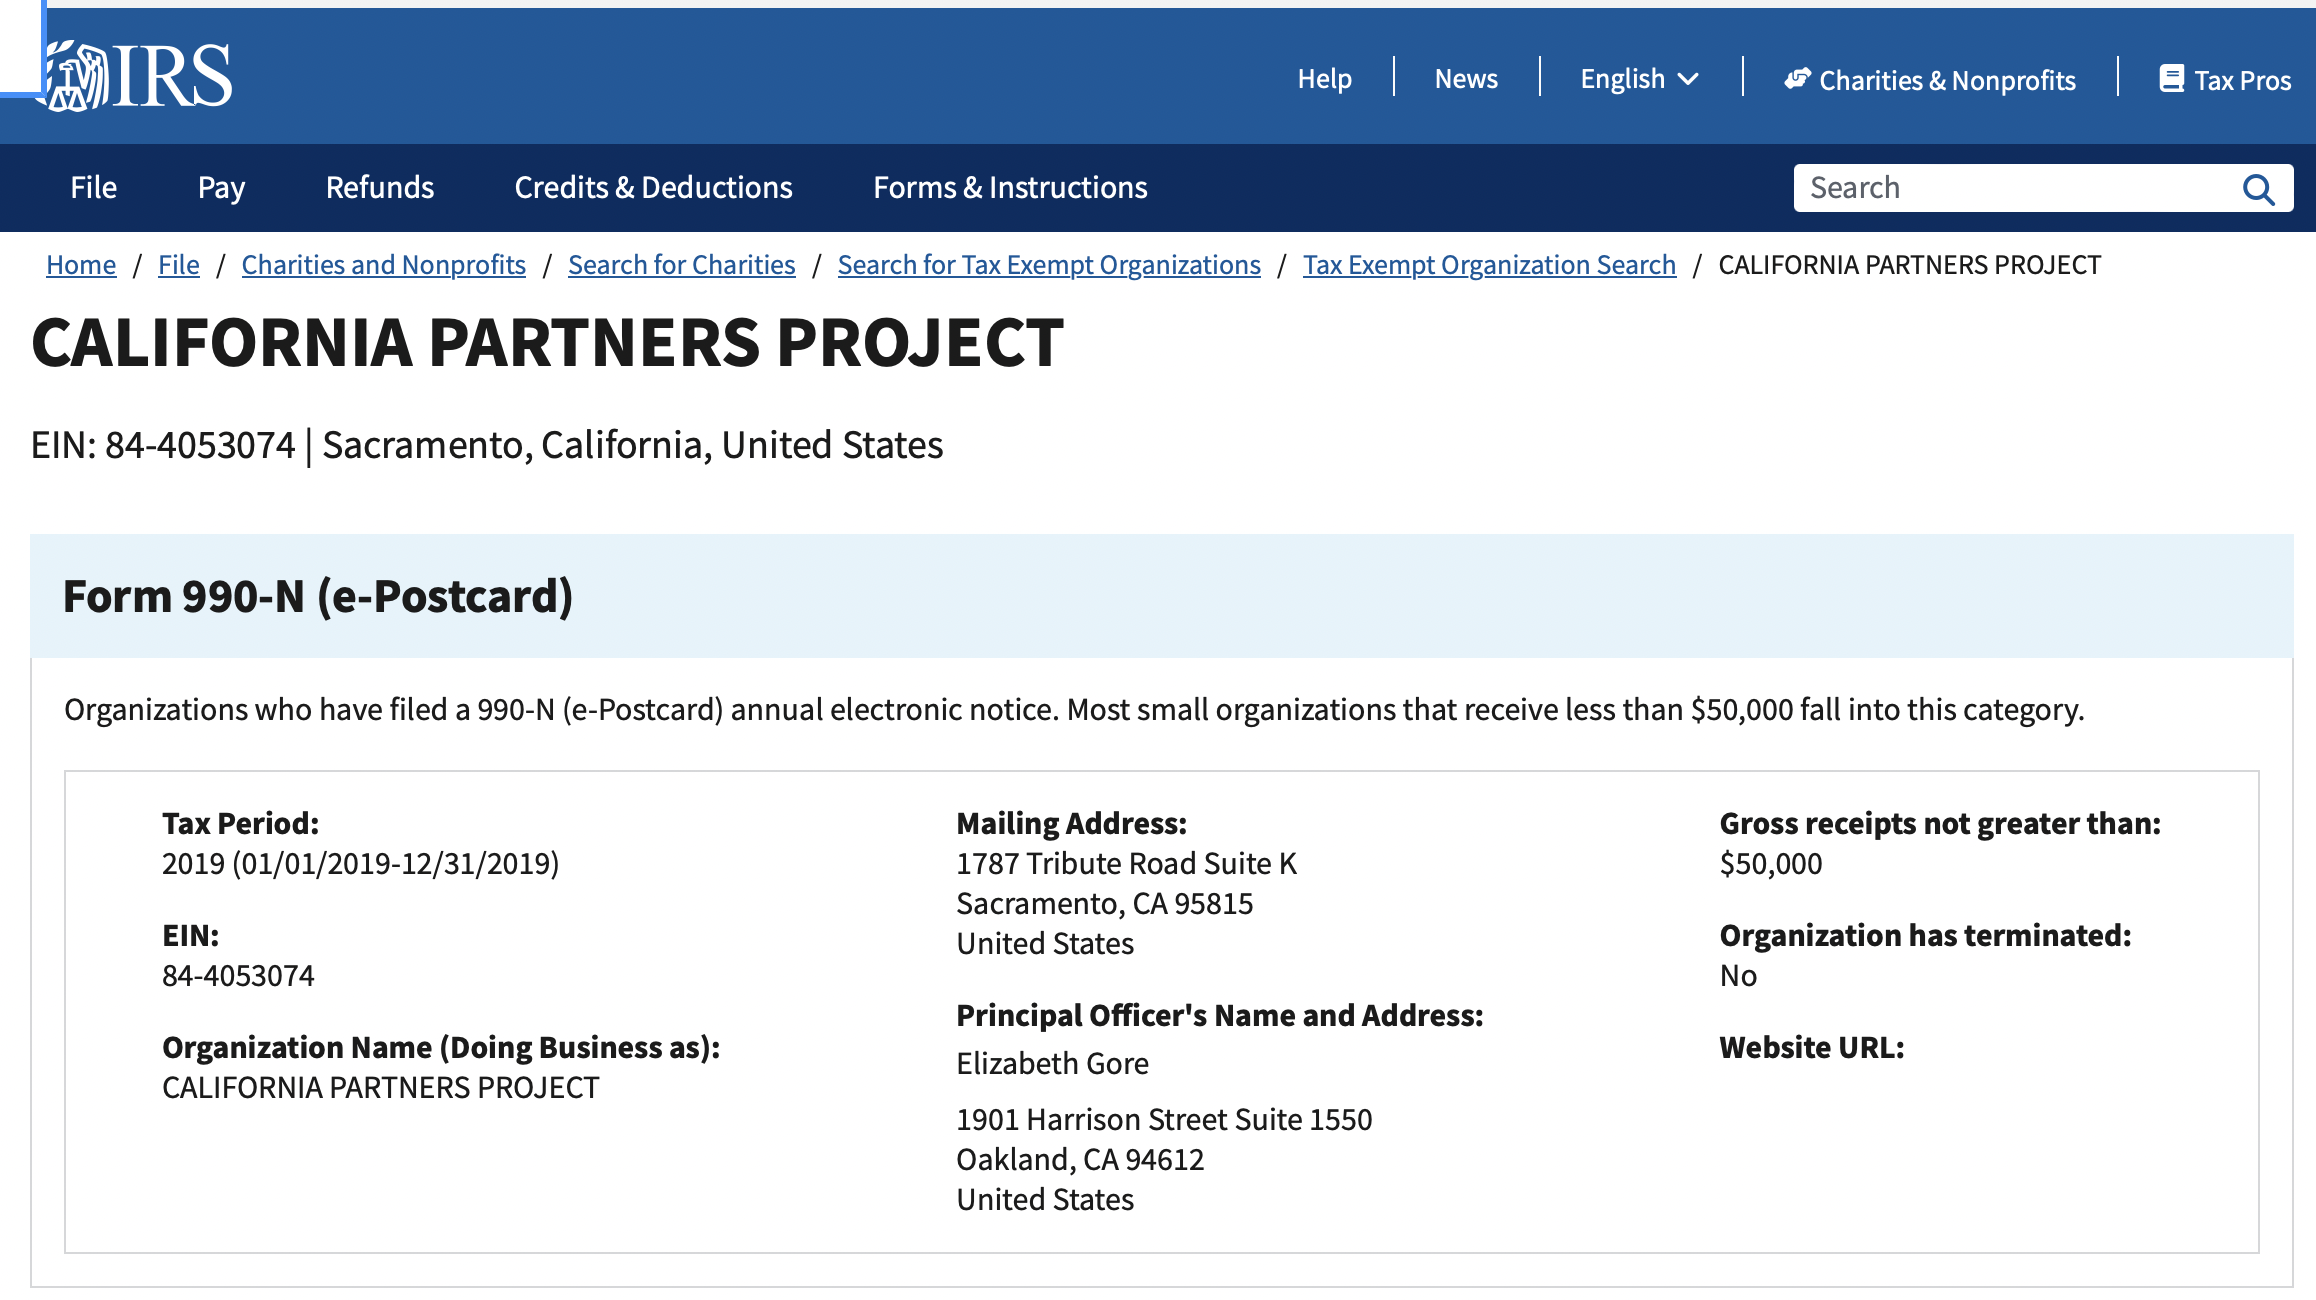Click the CALIFORNIA PARTNERS PROJECT breadcrumb text
This screenshot has height=1300, width=2316.
tap(1909, 265)
